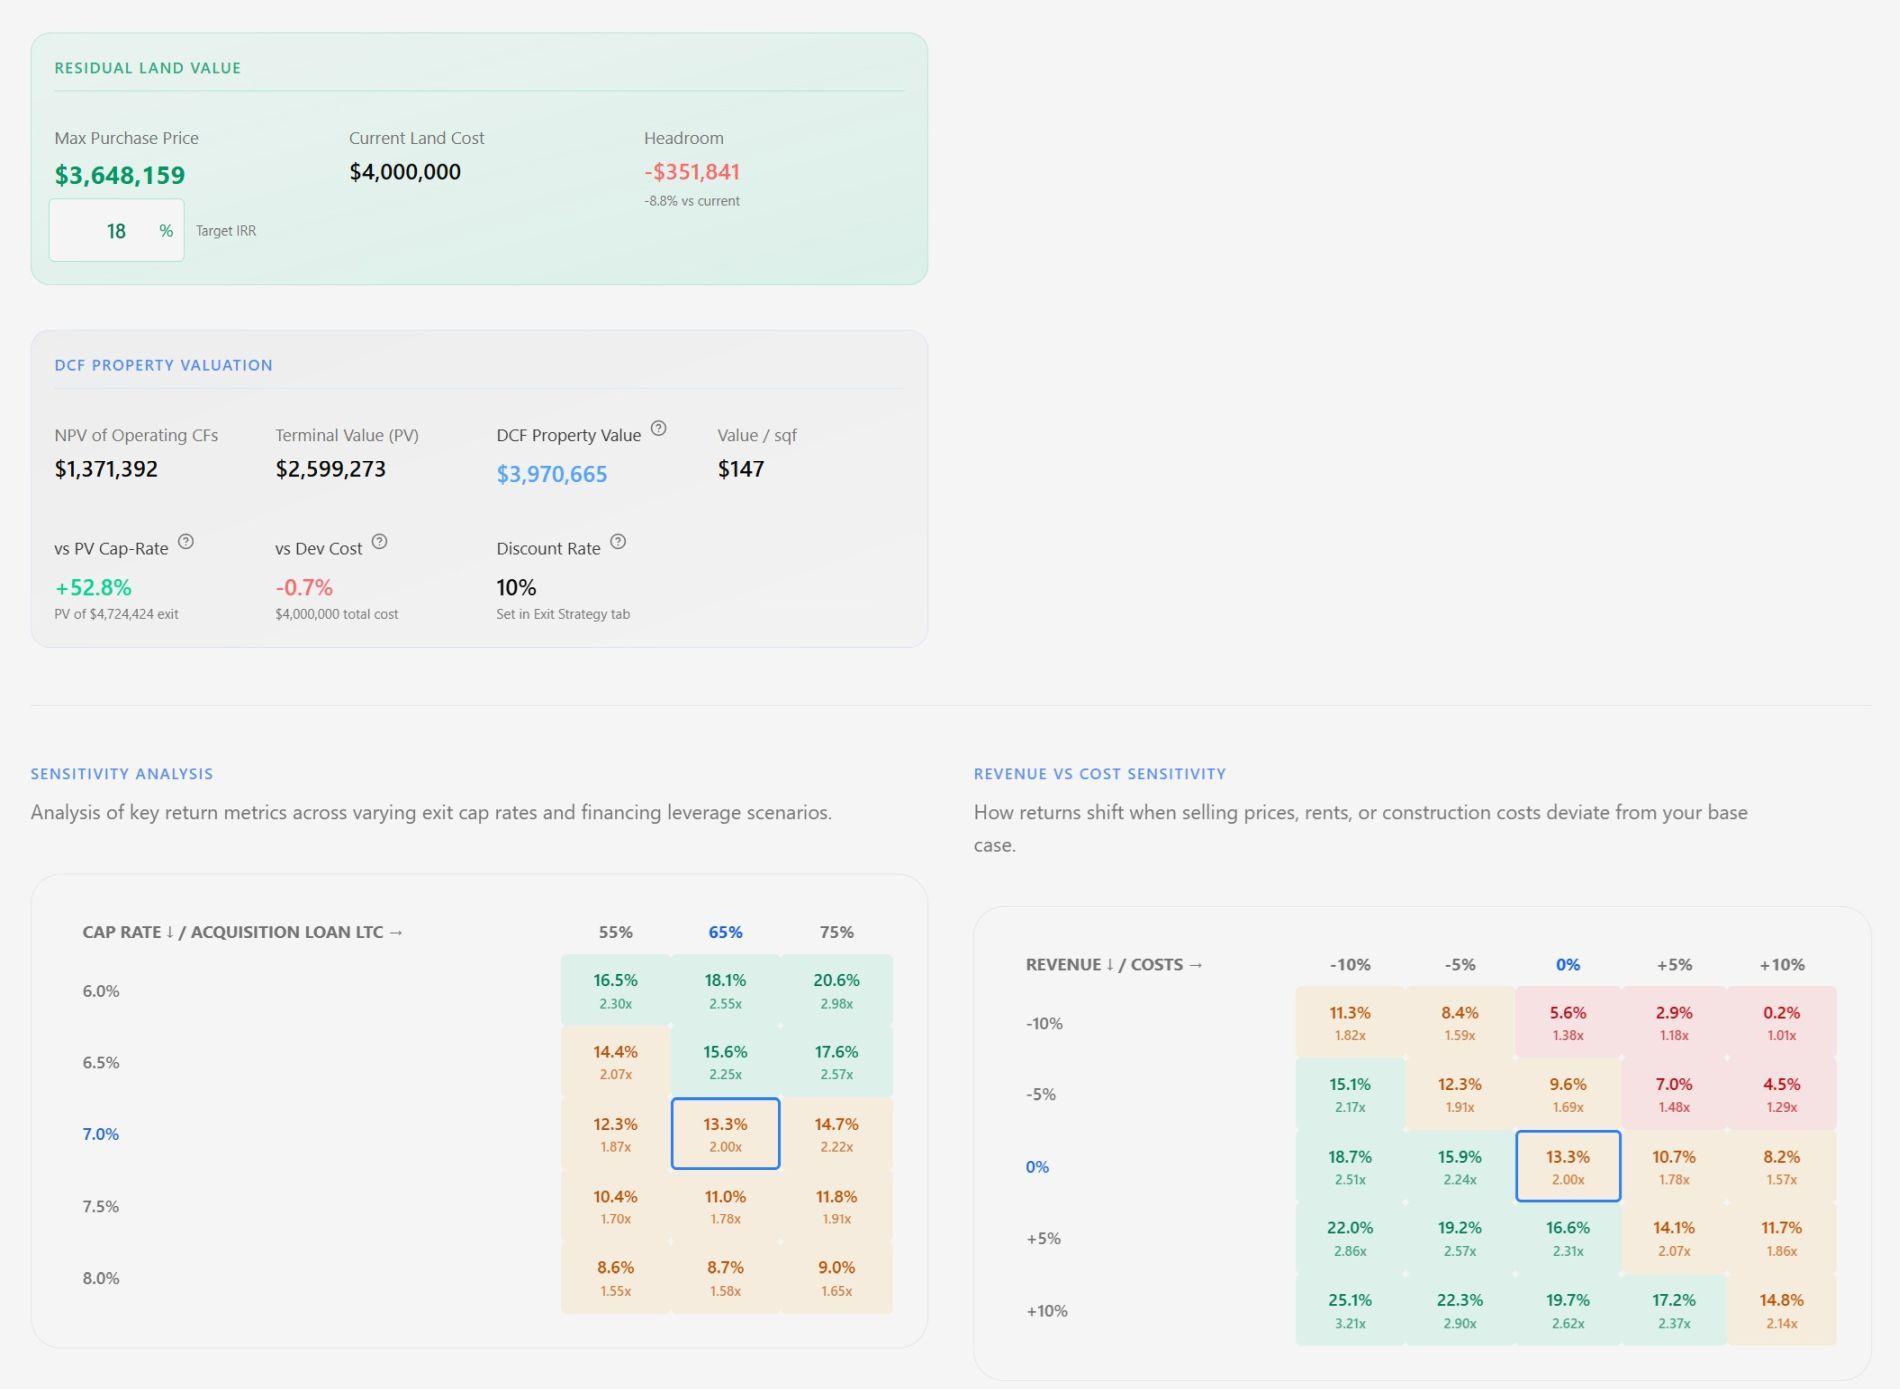
Task: Click the 9.0% cell with 1.65x multiple
Action: click(x=836, y=1278)
